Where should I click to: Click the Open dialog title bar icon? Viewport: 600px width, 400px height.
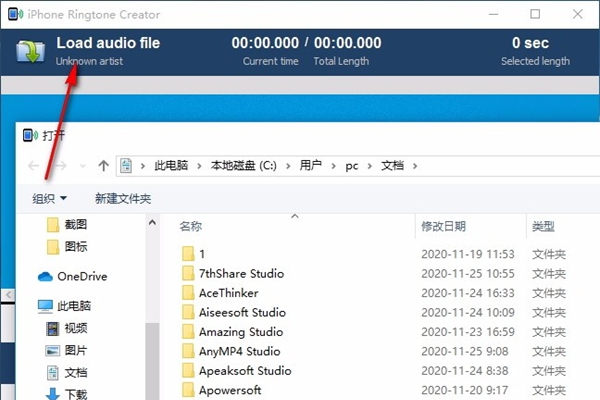[30, 135]
